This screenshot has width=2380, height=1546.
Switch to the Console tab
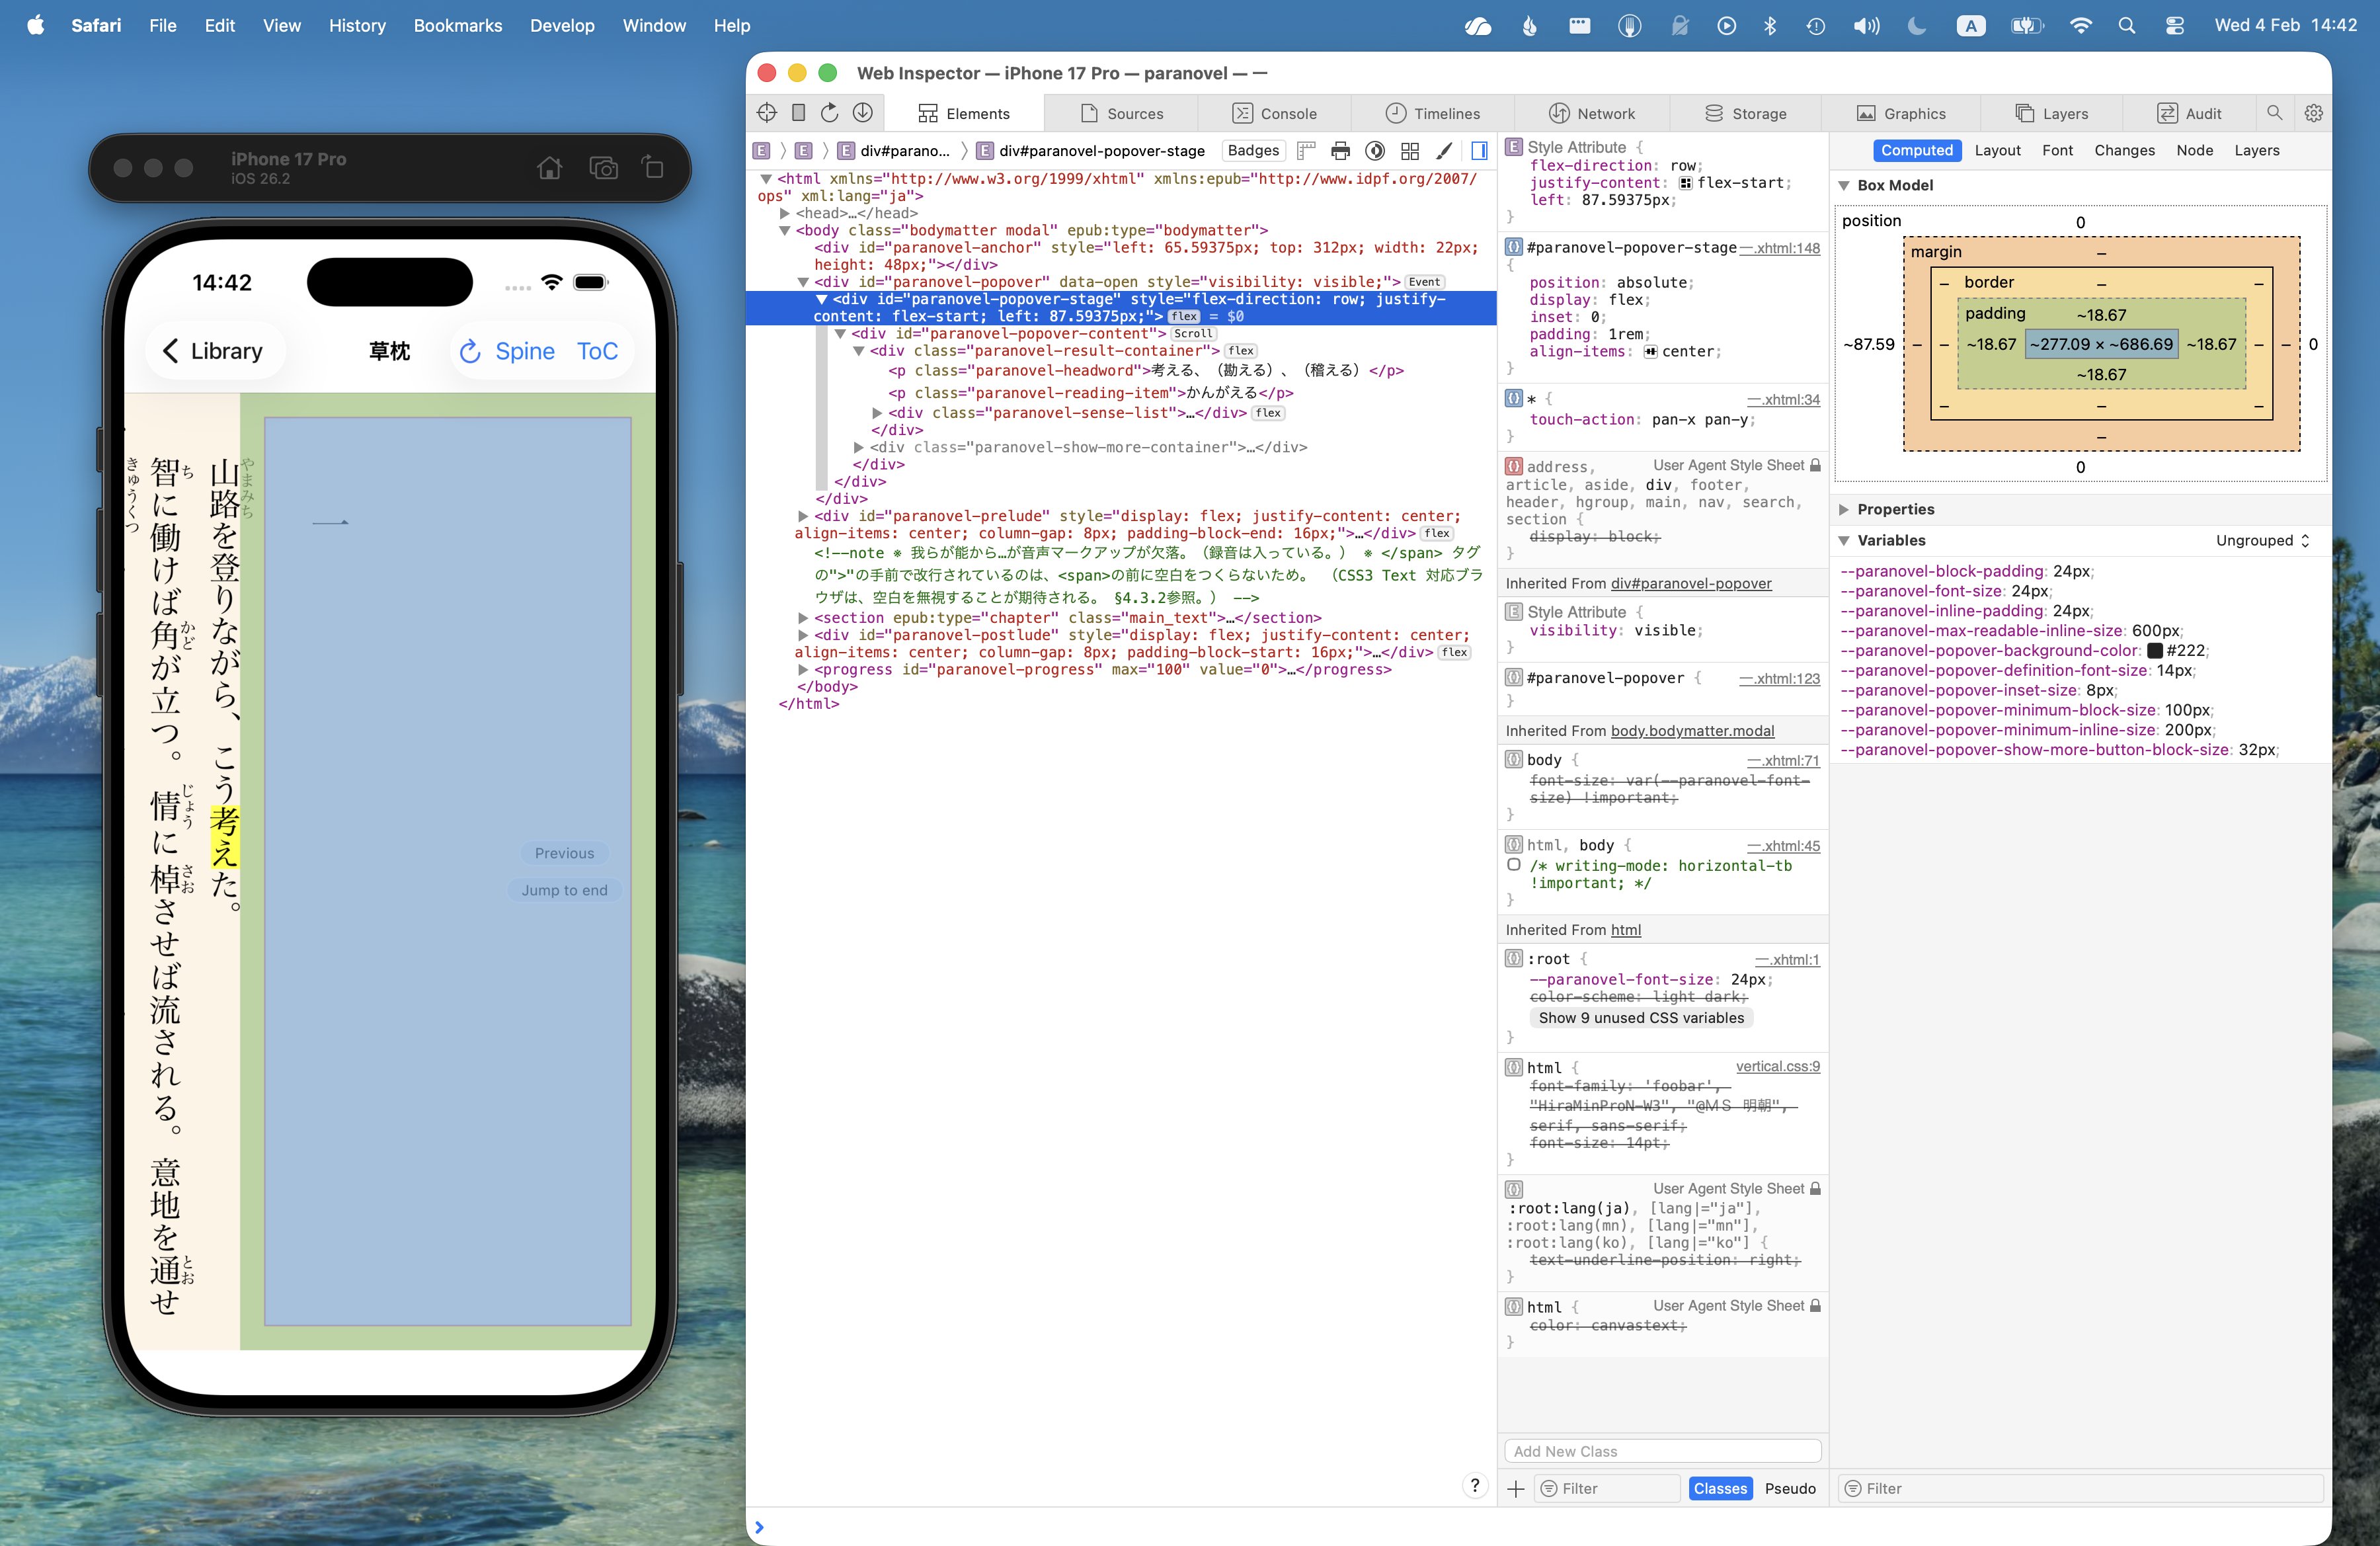(1274, 114)
